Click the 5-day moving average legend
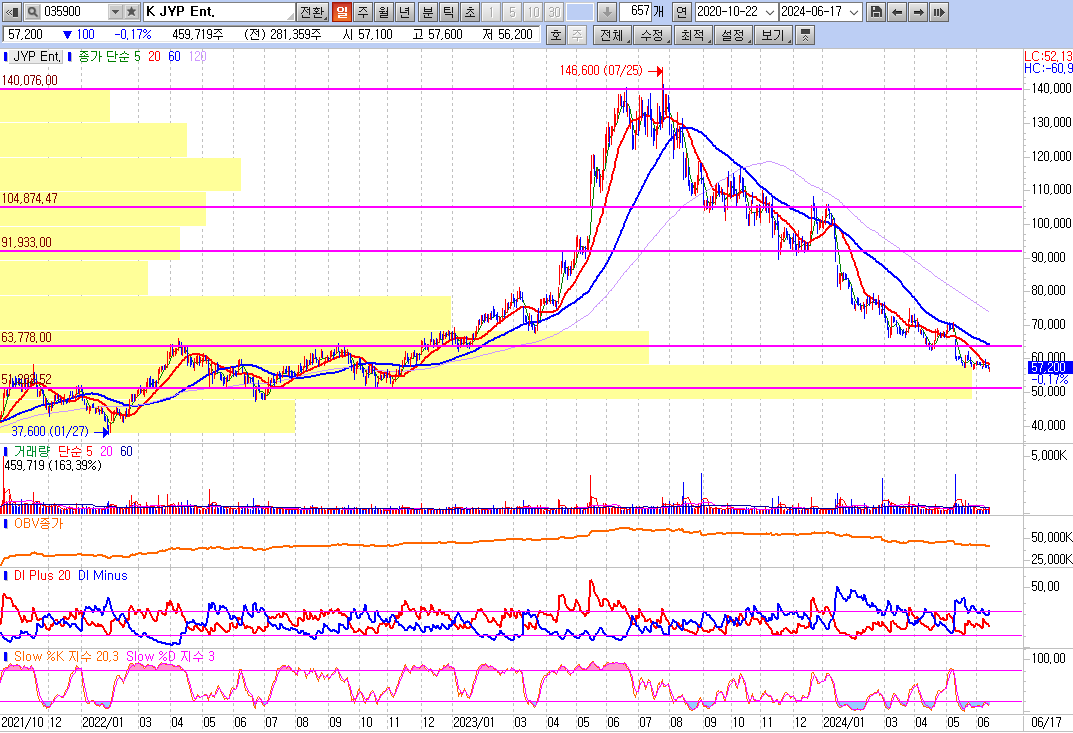Viewport: 1073px width, 733px height. point(137,56)
